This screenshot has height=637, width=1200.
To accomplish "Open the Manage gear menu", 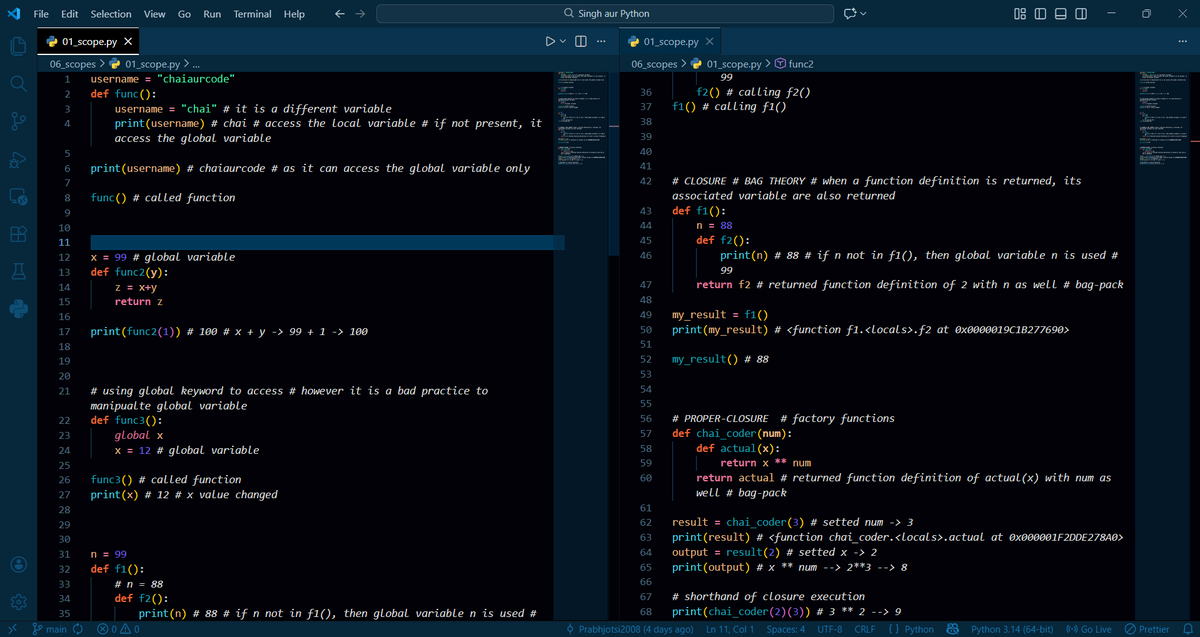I will tap(18, 603).
